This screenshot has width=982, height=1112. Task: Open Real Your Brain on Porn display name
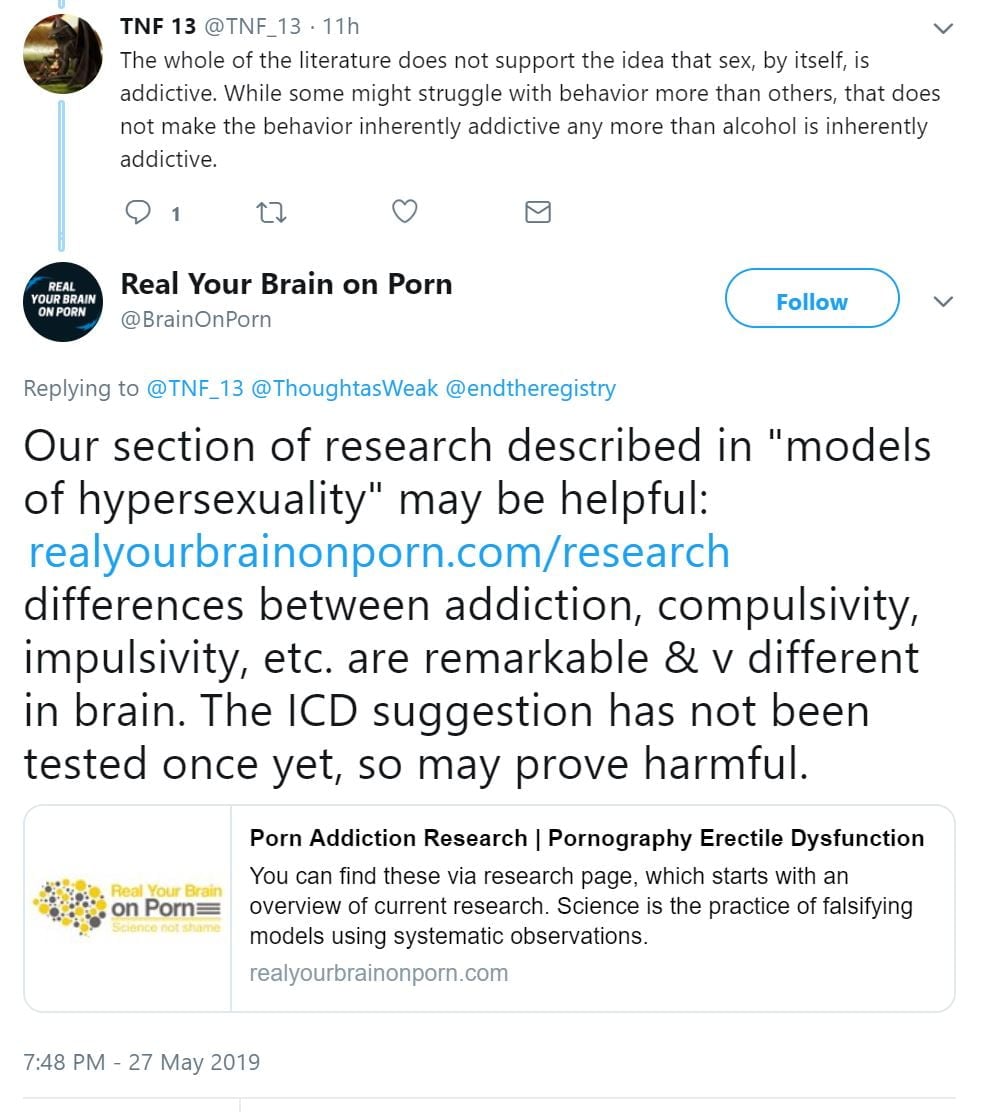286,284
